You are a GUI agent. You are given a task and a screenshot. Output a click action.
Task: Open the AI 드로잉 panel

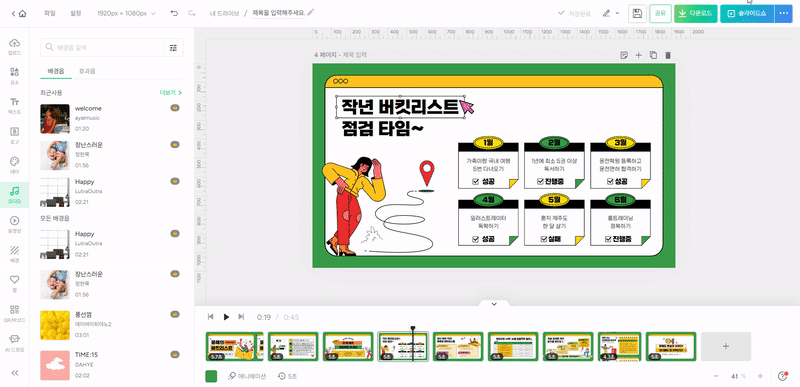[x=14, y=343]
